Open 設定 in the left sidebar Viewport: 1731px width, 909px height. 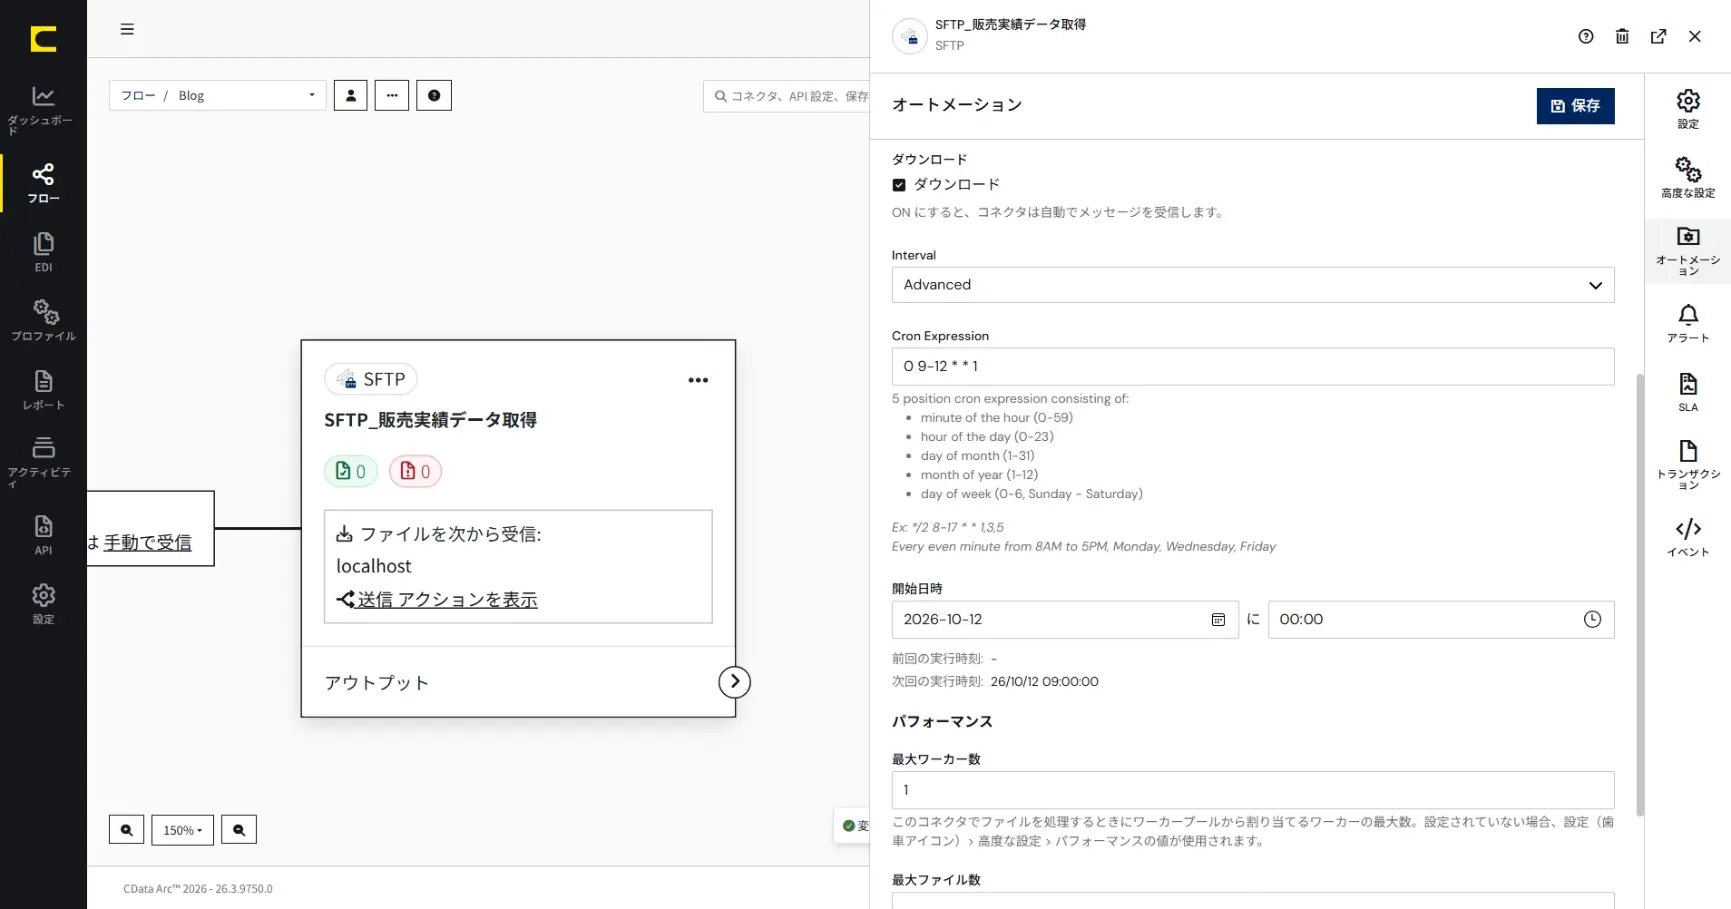(x=43, y=604)
